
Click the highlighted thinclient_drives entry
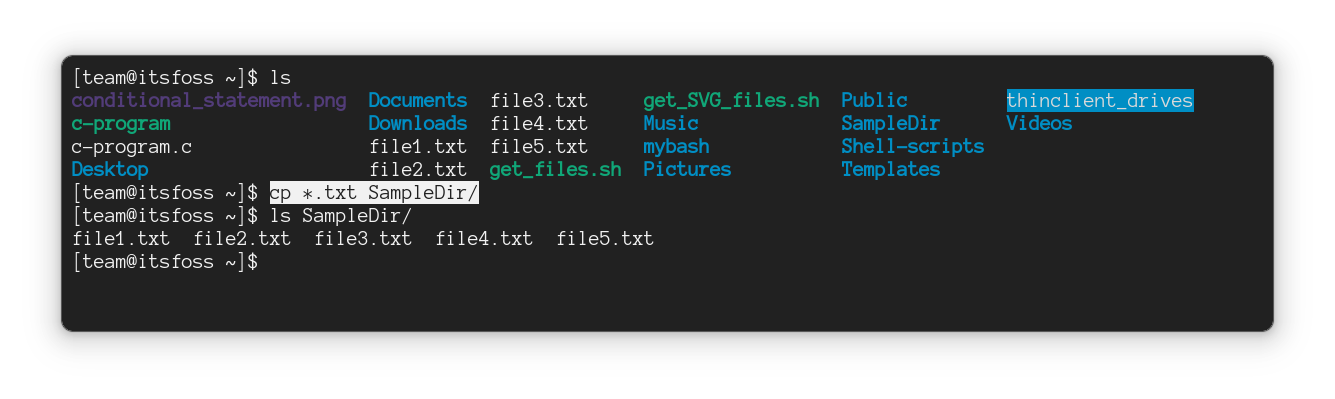click(x=1100, y=101)
